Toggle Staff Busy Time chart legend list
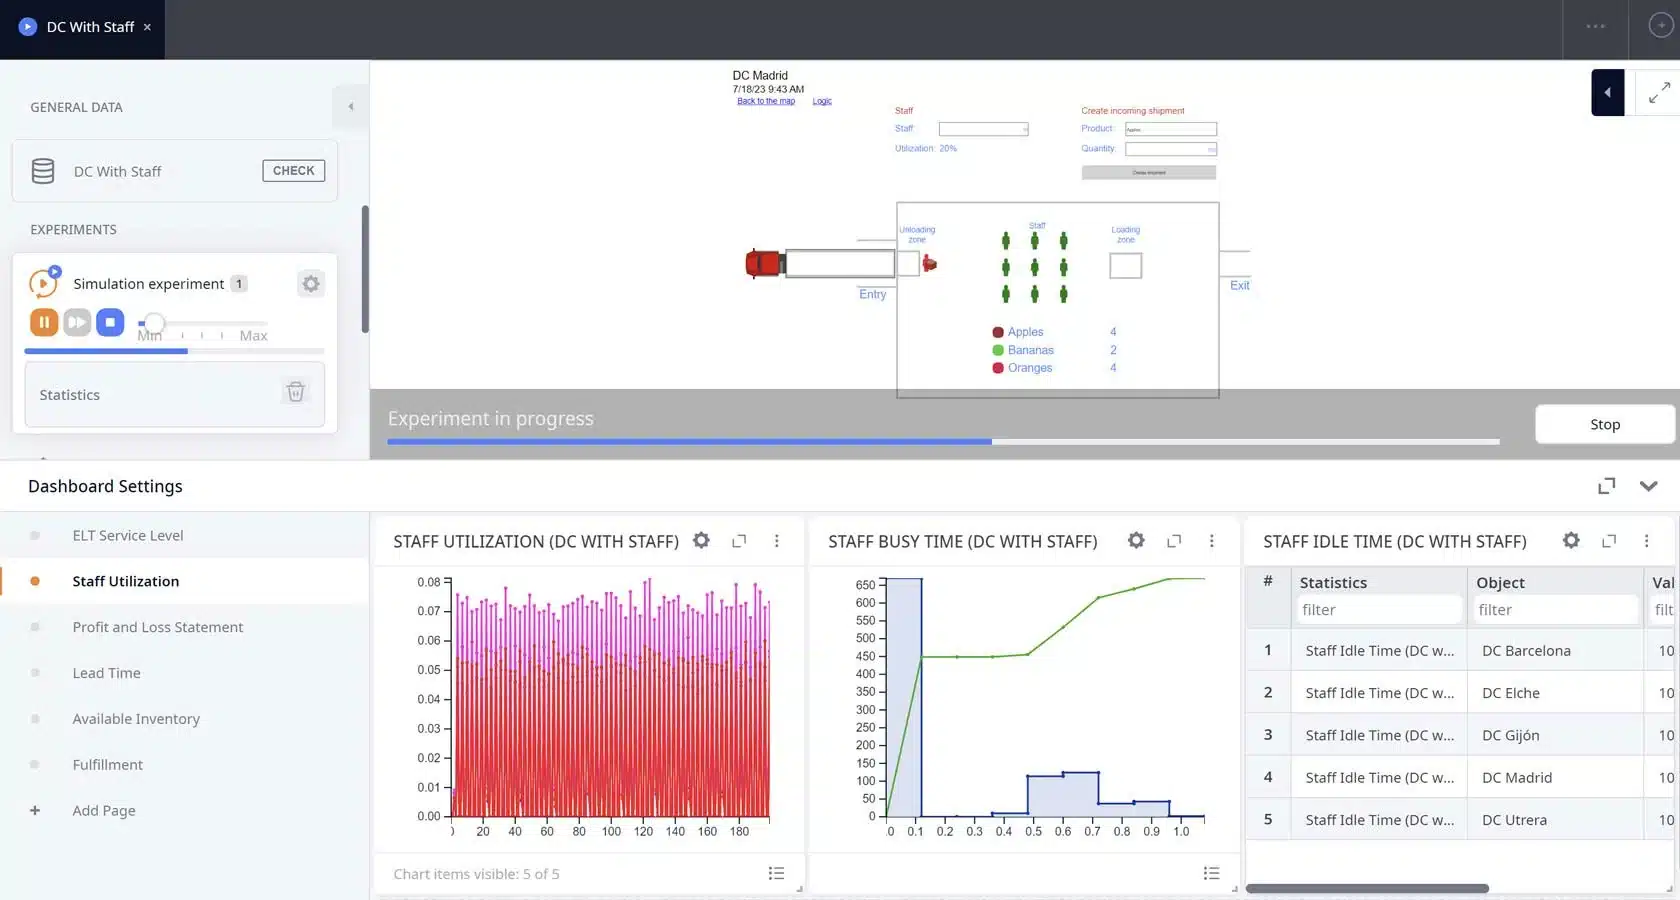Image resolution: width=1680 pixels, height=900 pixels. tap(1211, 873)
